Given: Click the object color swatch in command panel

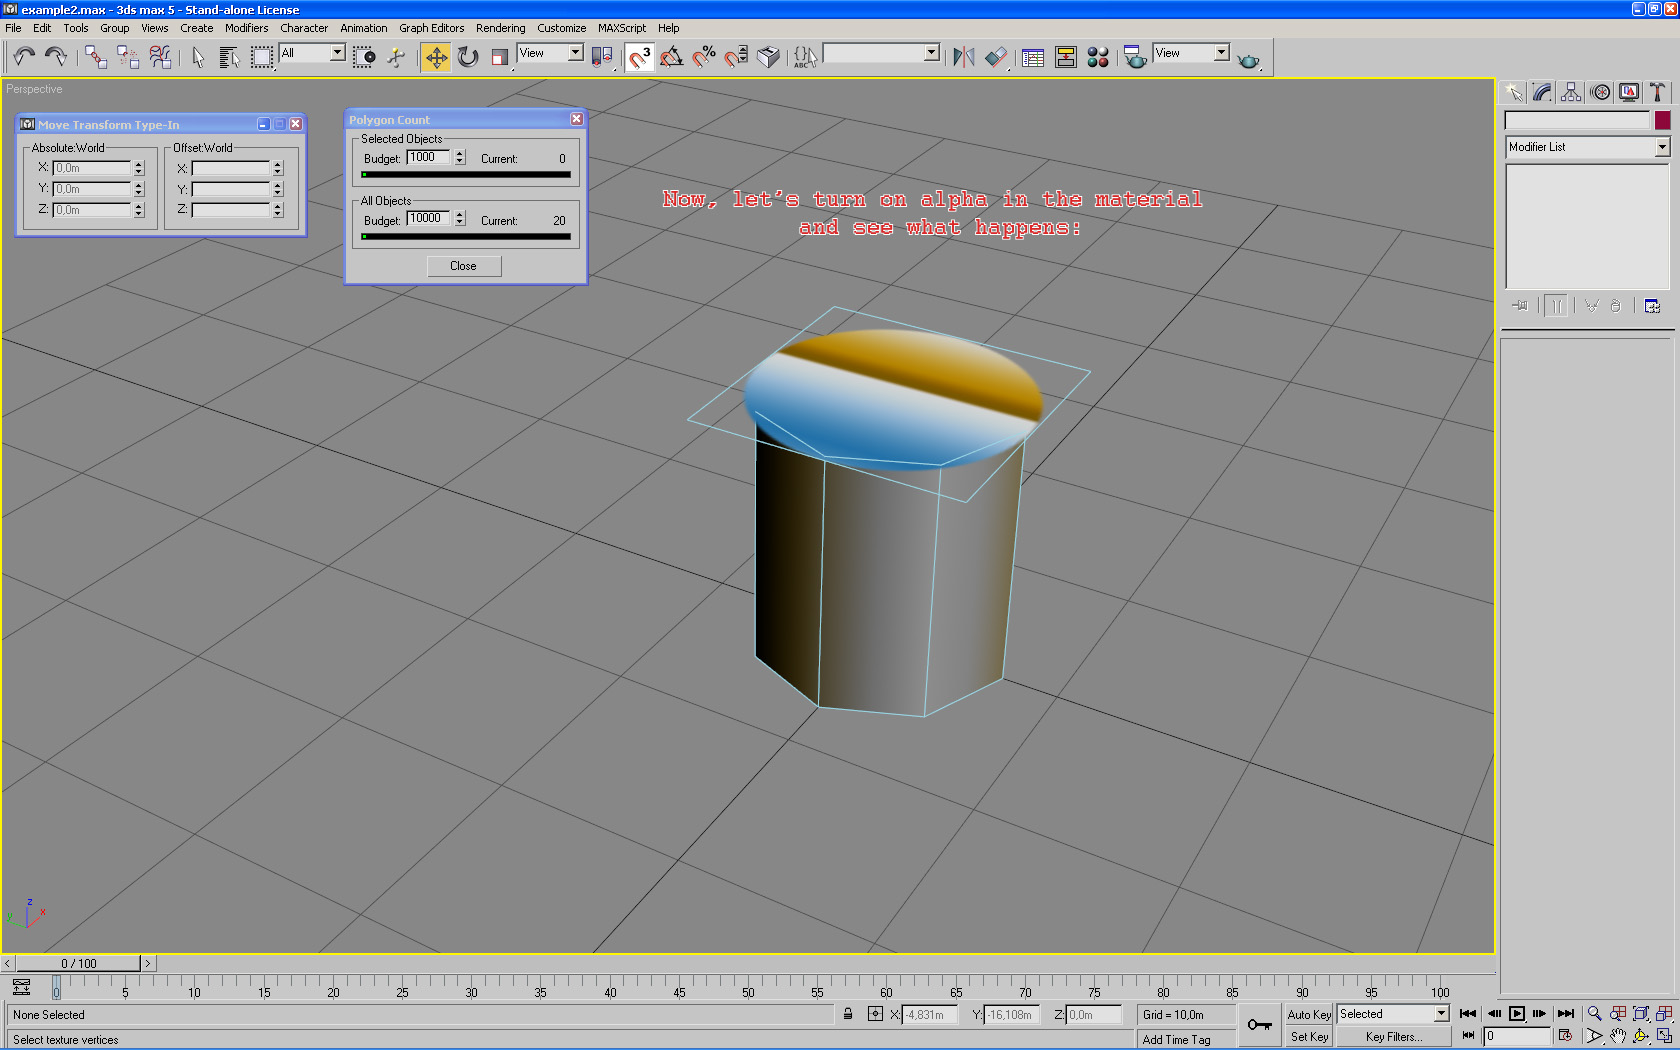Looking at the screenshot, I should click(1662, 120).
